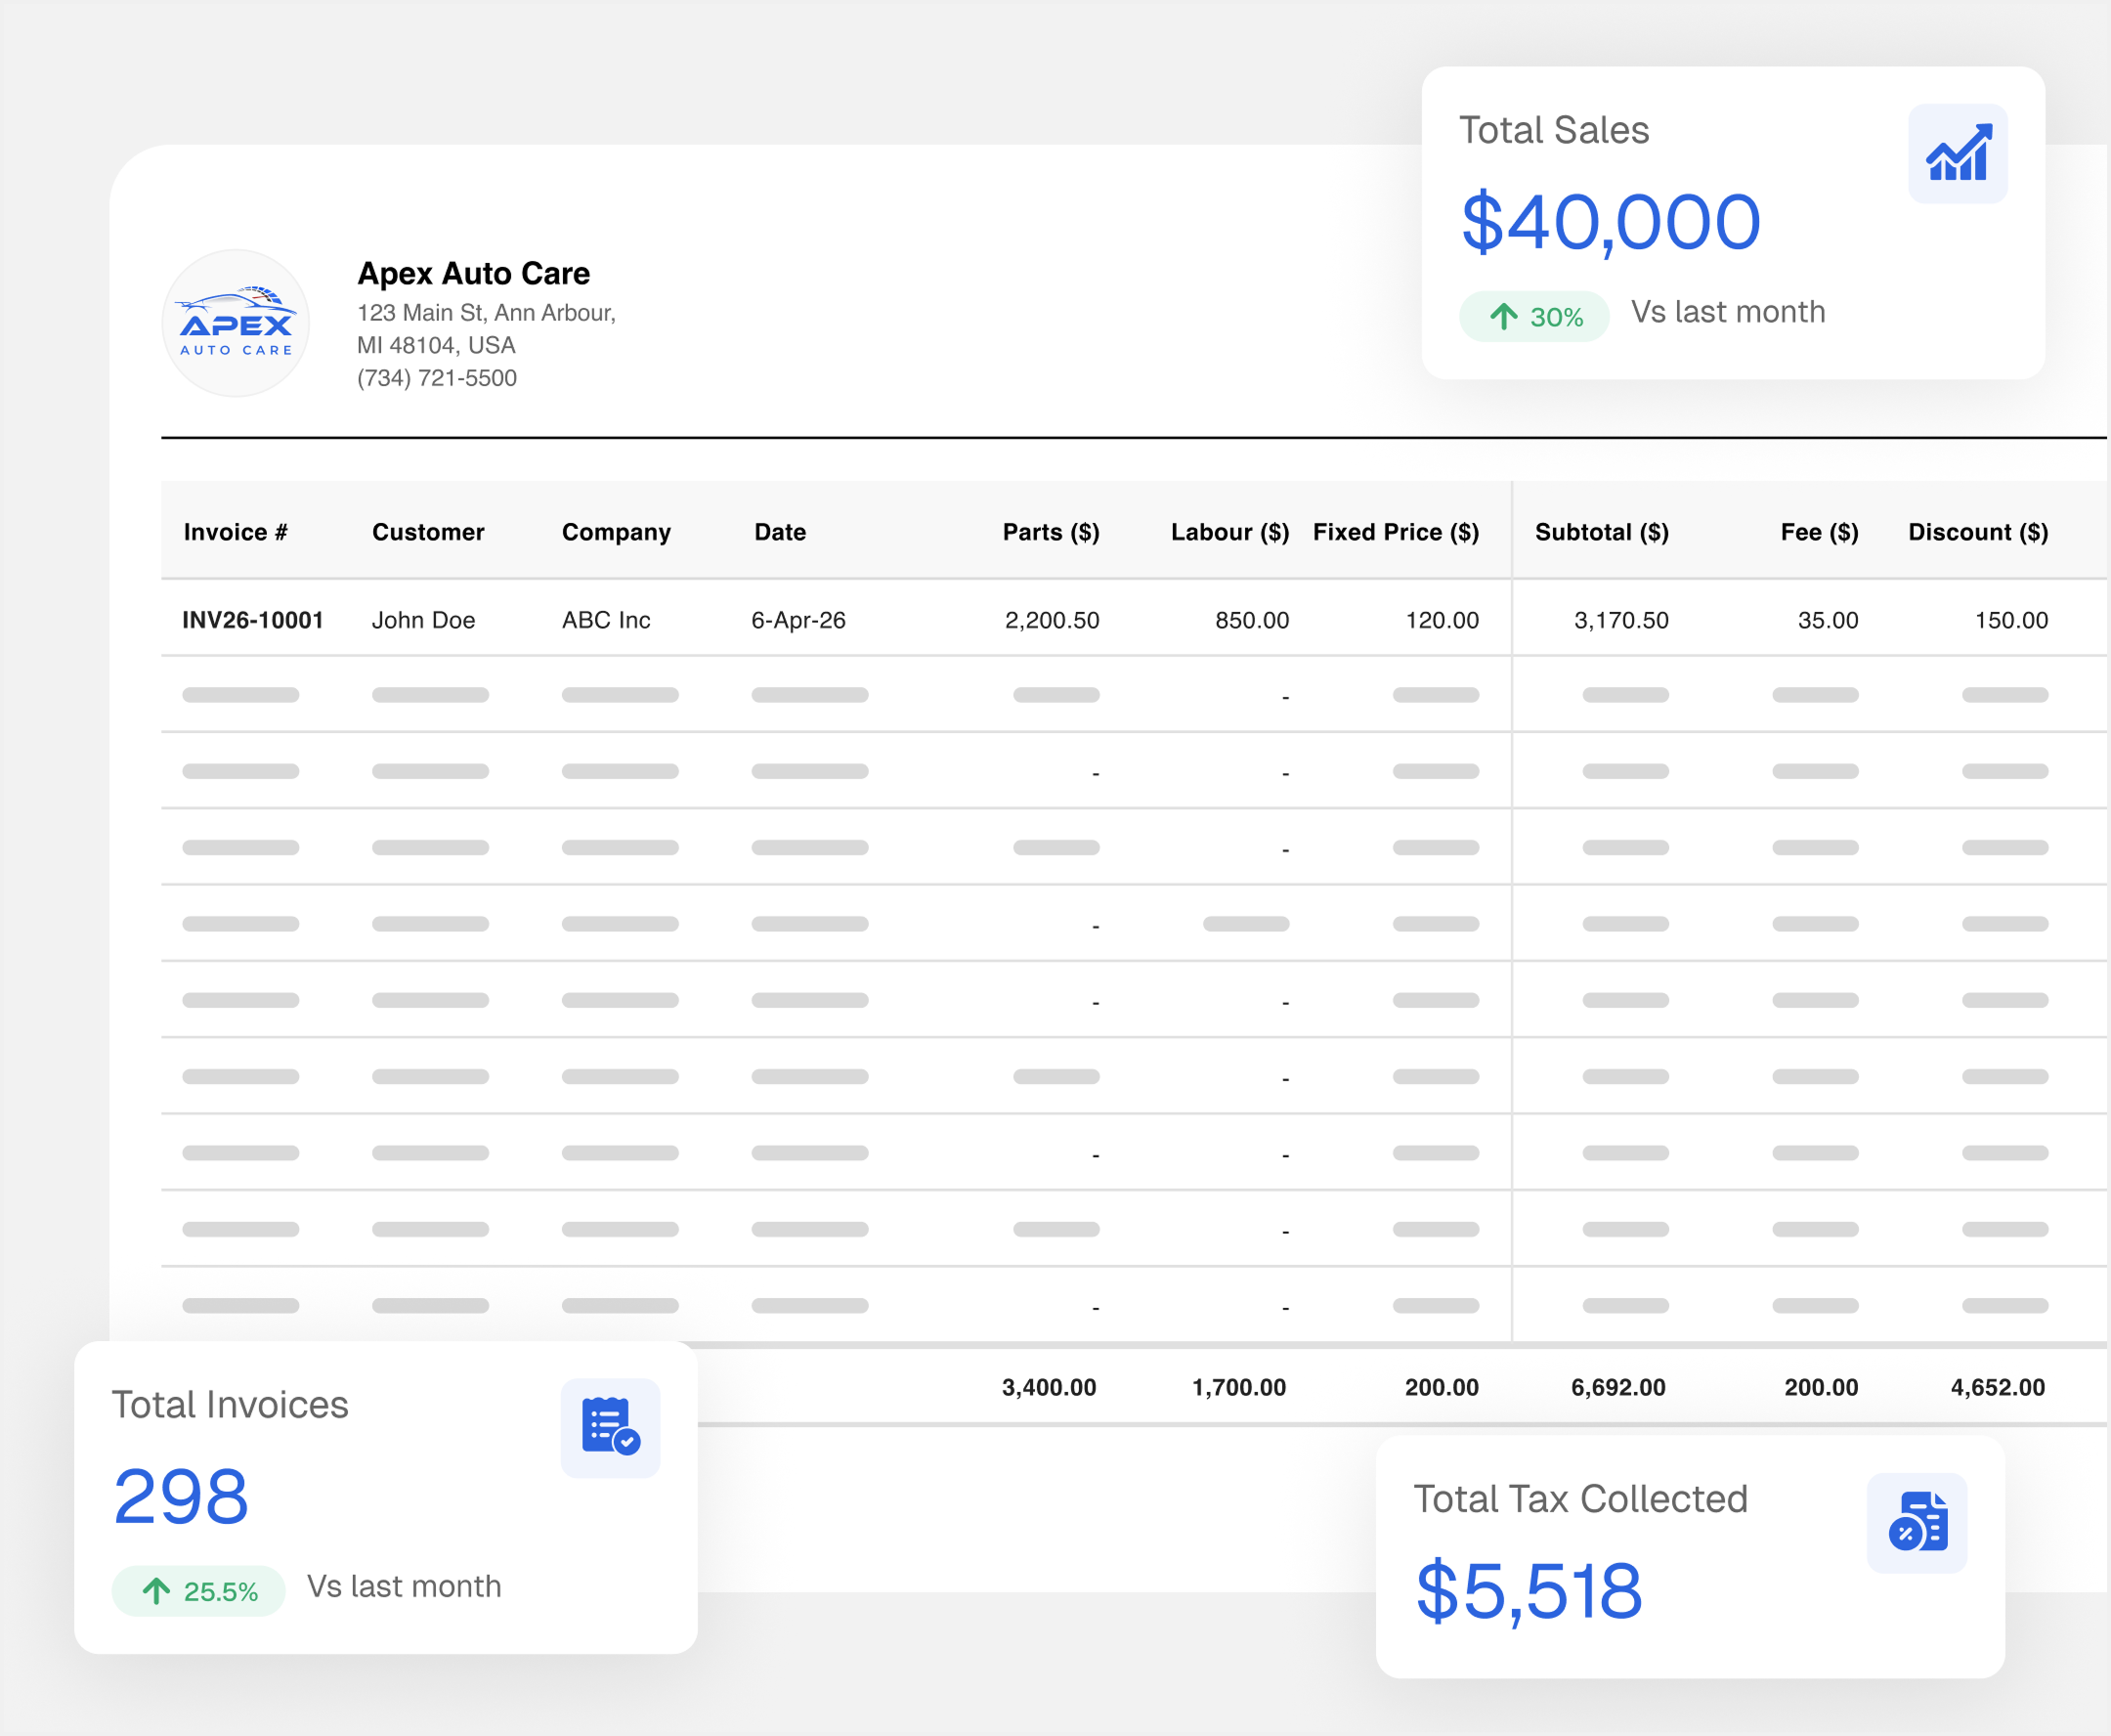Click the $40,000 total sales value
Viewport: 2111px width, 1736px height.
coord(1610,222)
